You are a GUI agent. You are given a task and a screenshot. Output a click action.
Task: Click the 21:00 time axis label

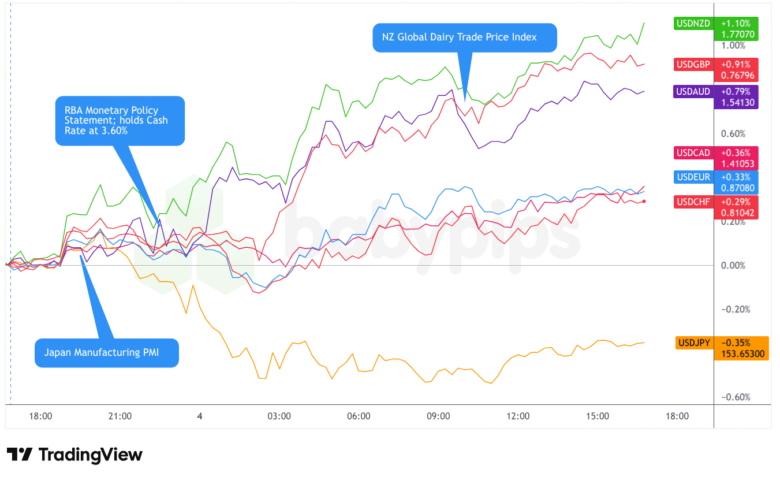click(x=120, y=415)
